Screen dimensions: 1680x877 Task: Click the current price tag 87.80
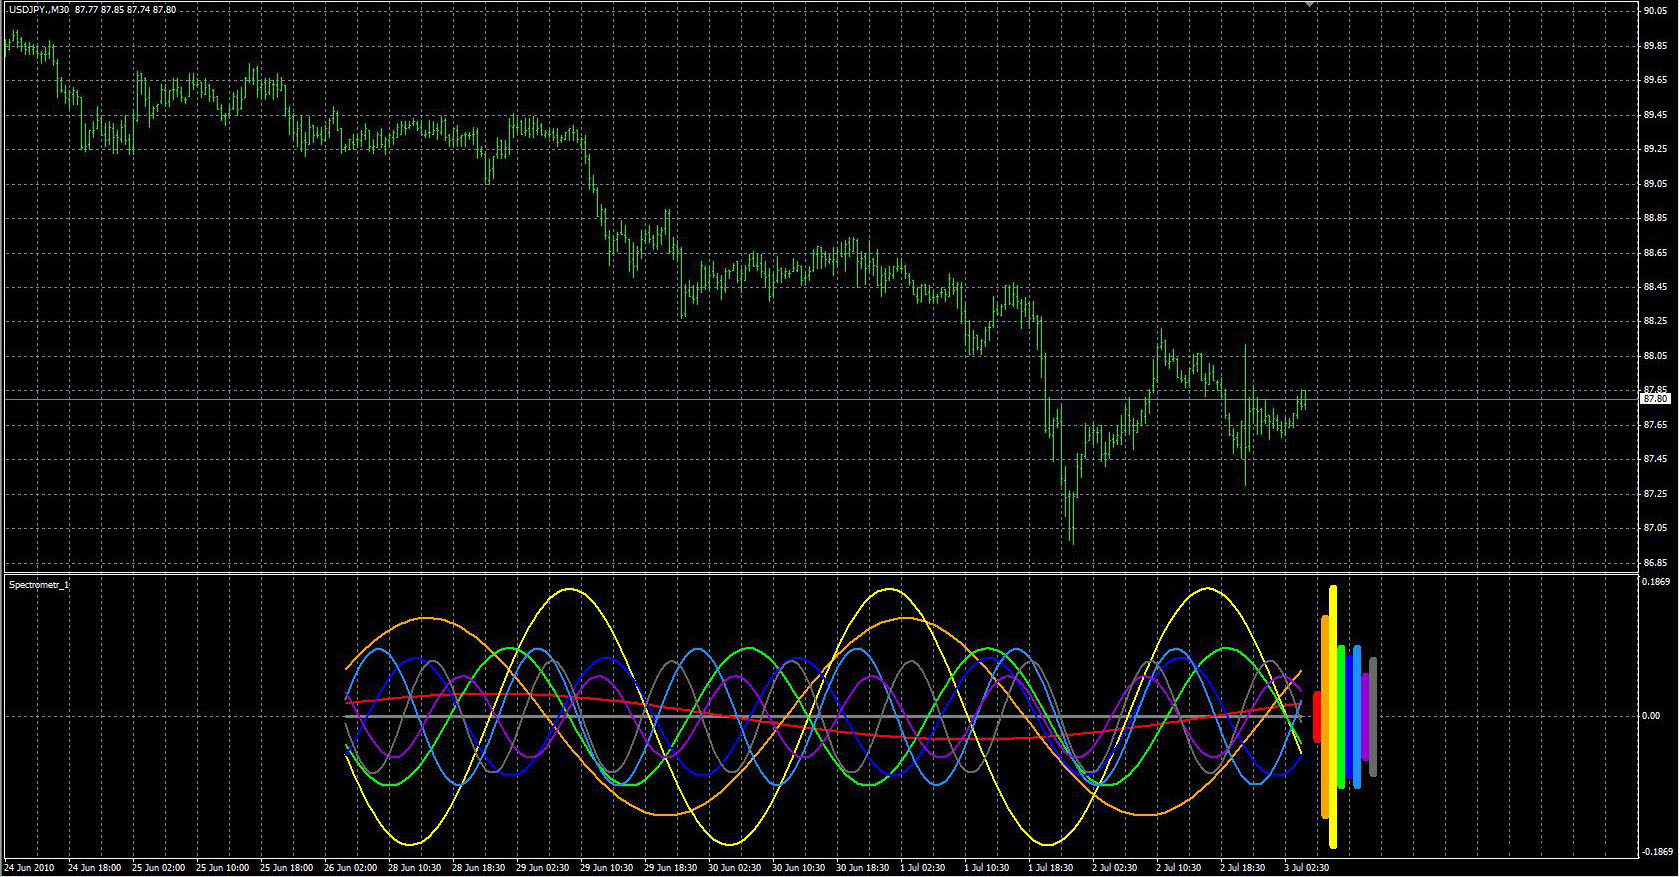(1655, 399)
